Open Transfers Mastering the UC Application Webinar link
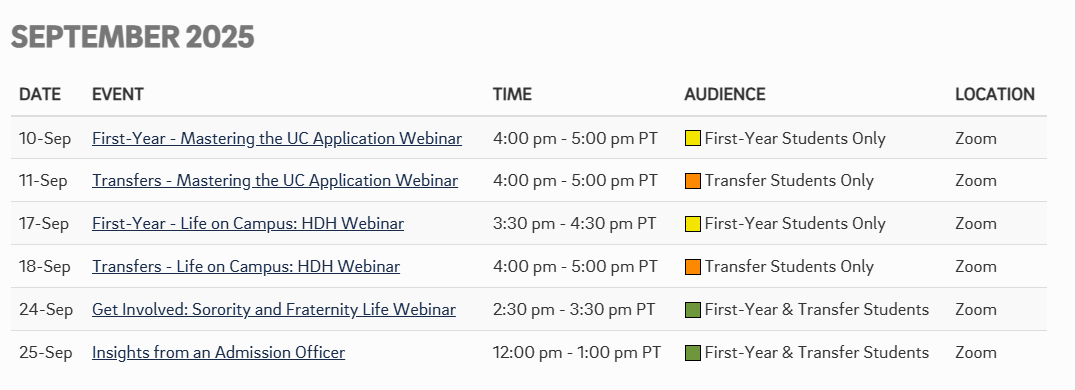Screen dimensions: 1075x390 275,181
